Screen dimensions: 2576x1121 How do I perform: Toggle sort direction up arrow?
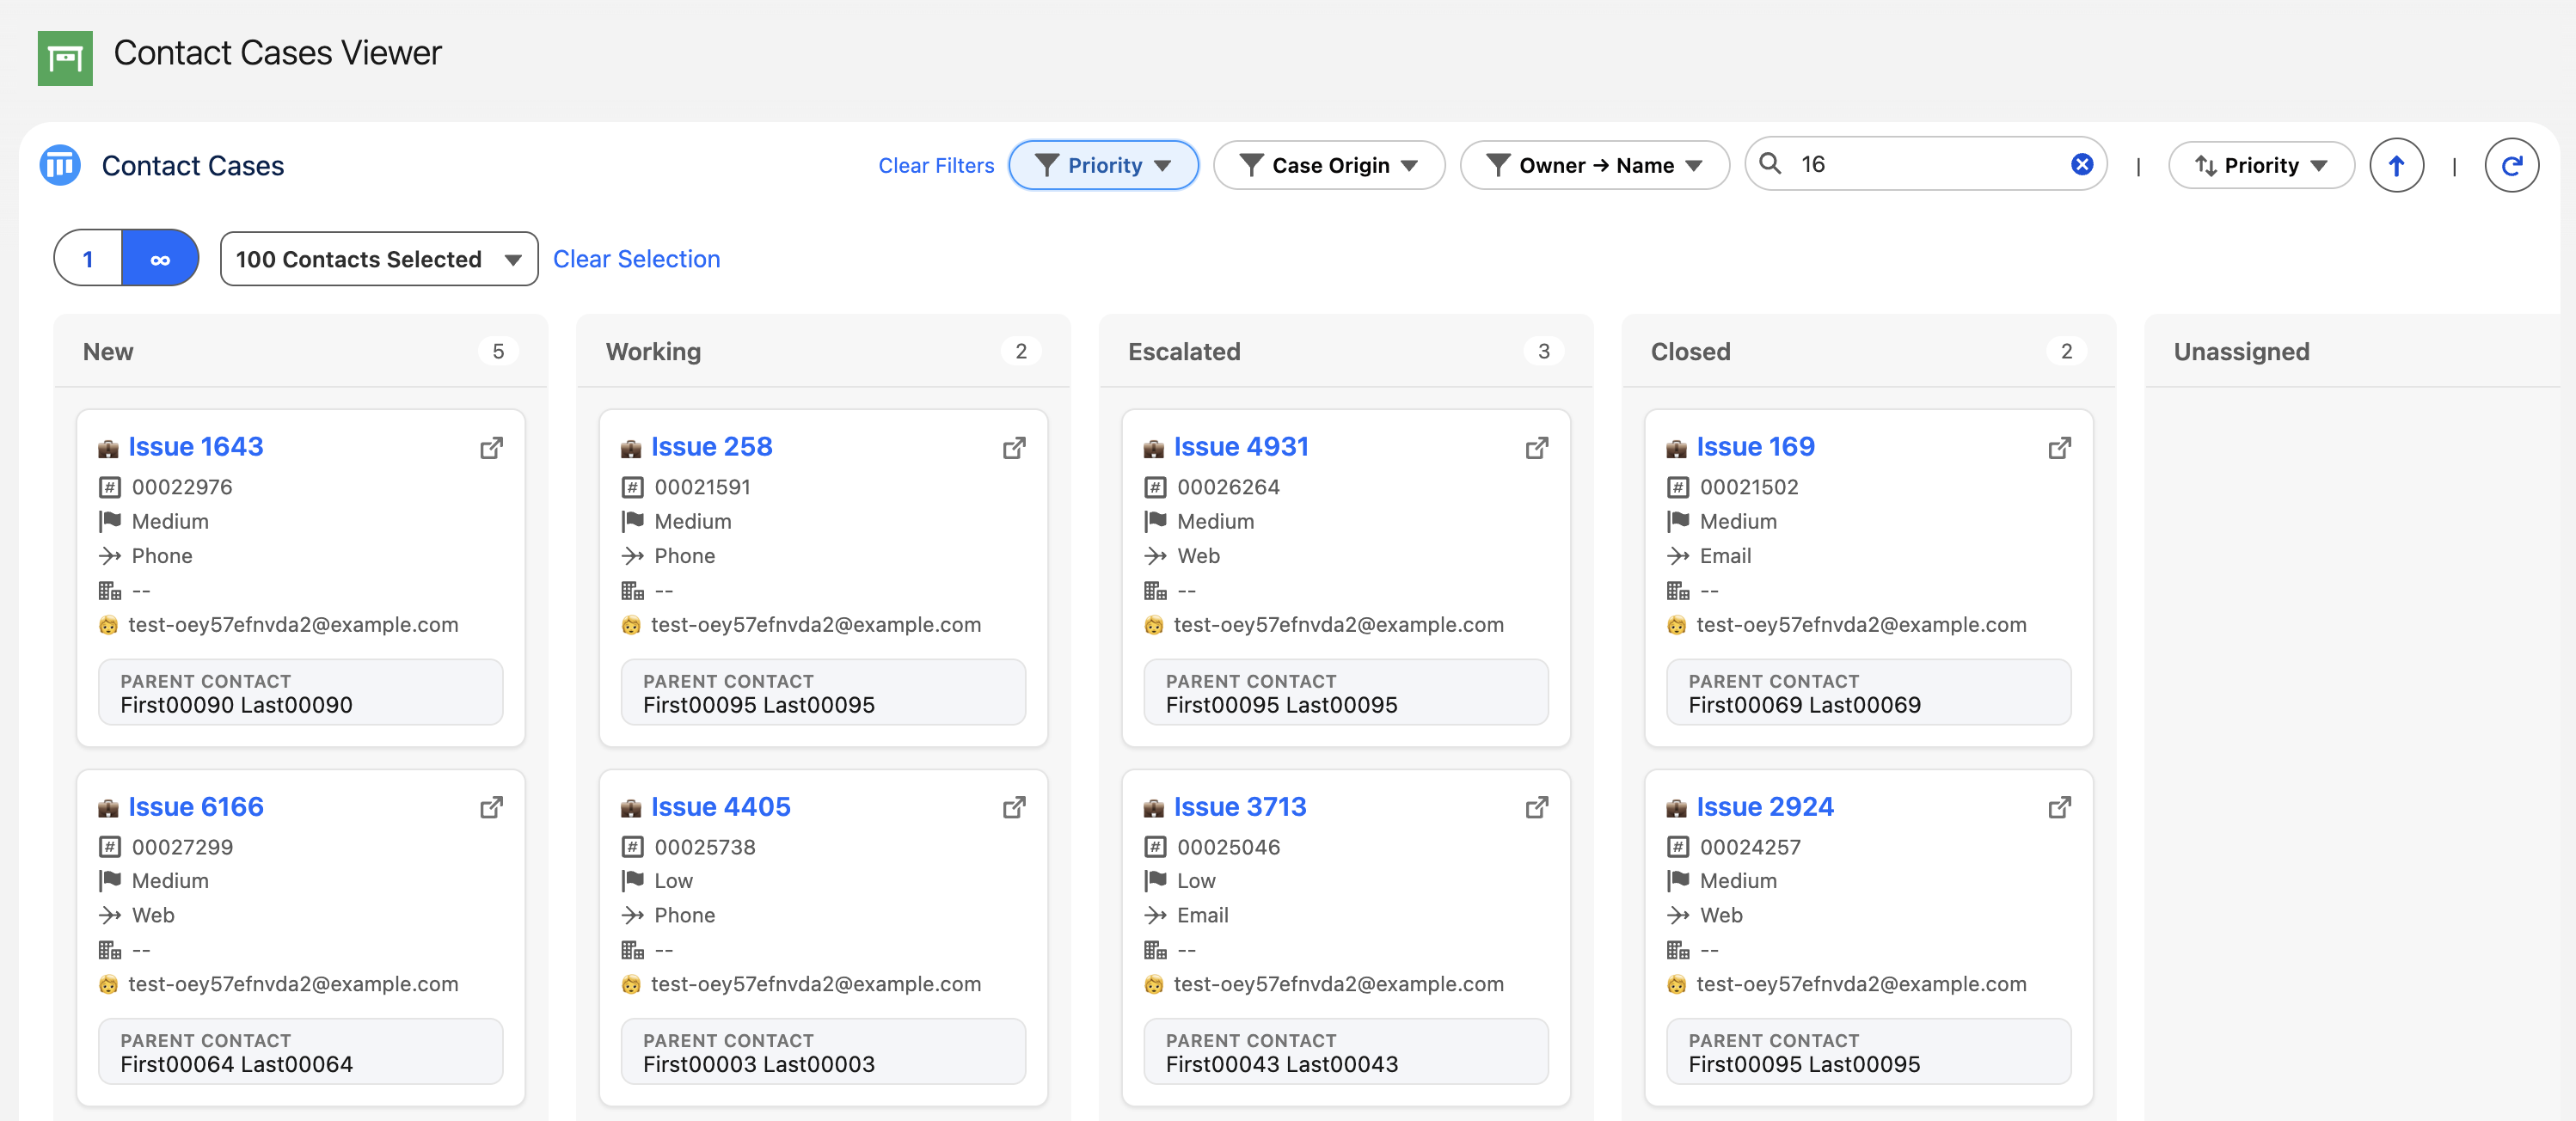[2396, 166]
